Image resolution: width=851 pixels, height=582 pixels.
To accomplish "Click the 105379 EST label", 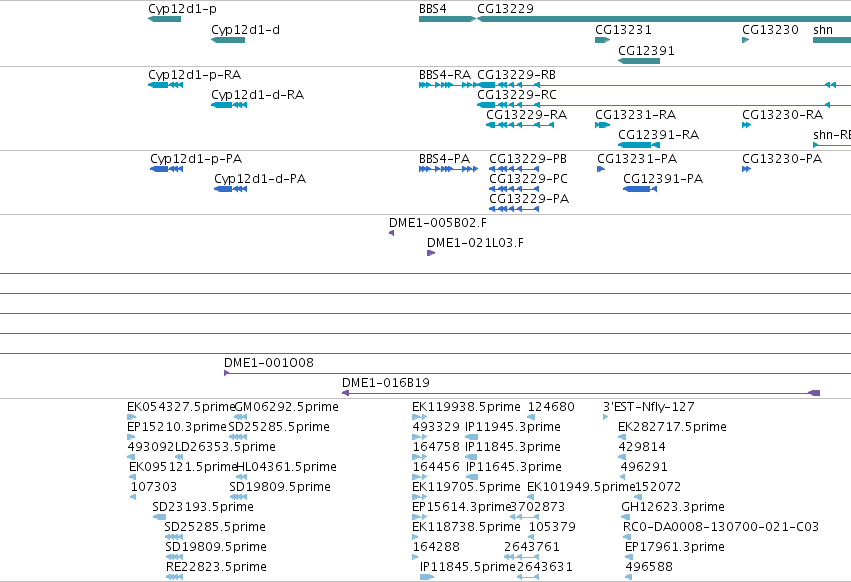I will pos(552,527).
